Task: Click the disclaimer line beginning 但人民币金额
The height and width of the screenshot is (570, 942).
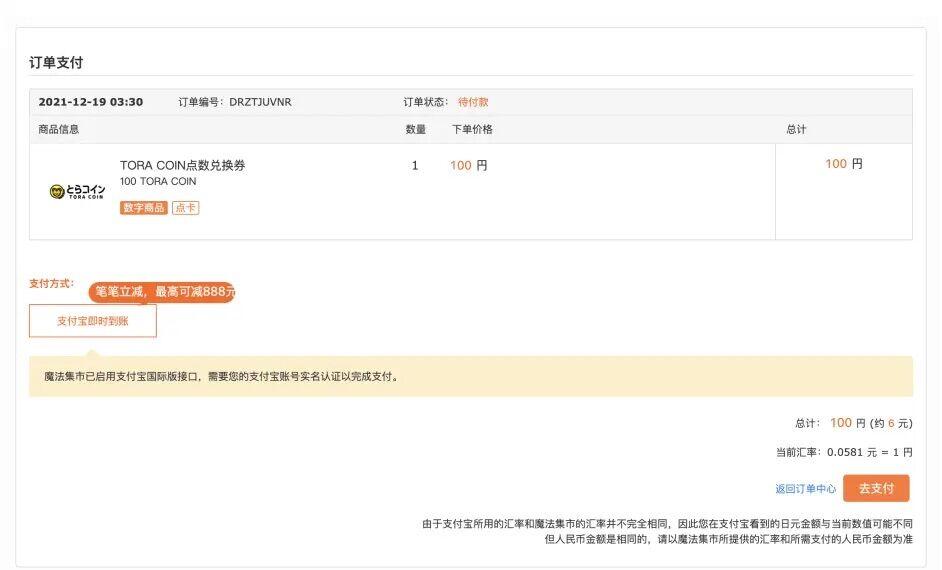Action: click(729, 539)
